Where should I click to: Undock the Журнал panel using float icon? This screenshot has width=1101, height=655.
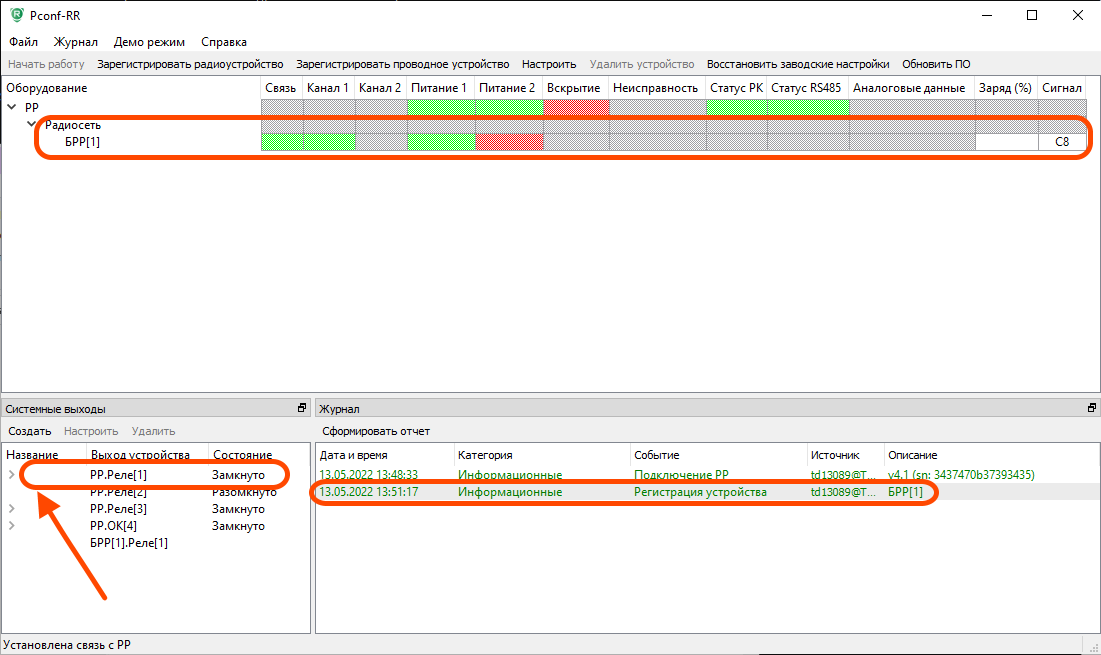coord(1092,408)
